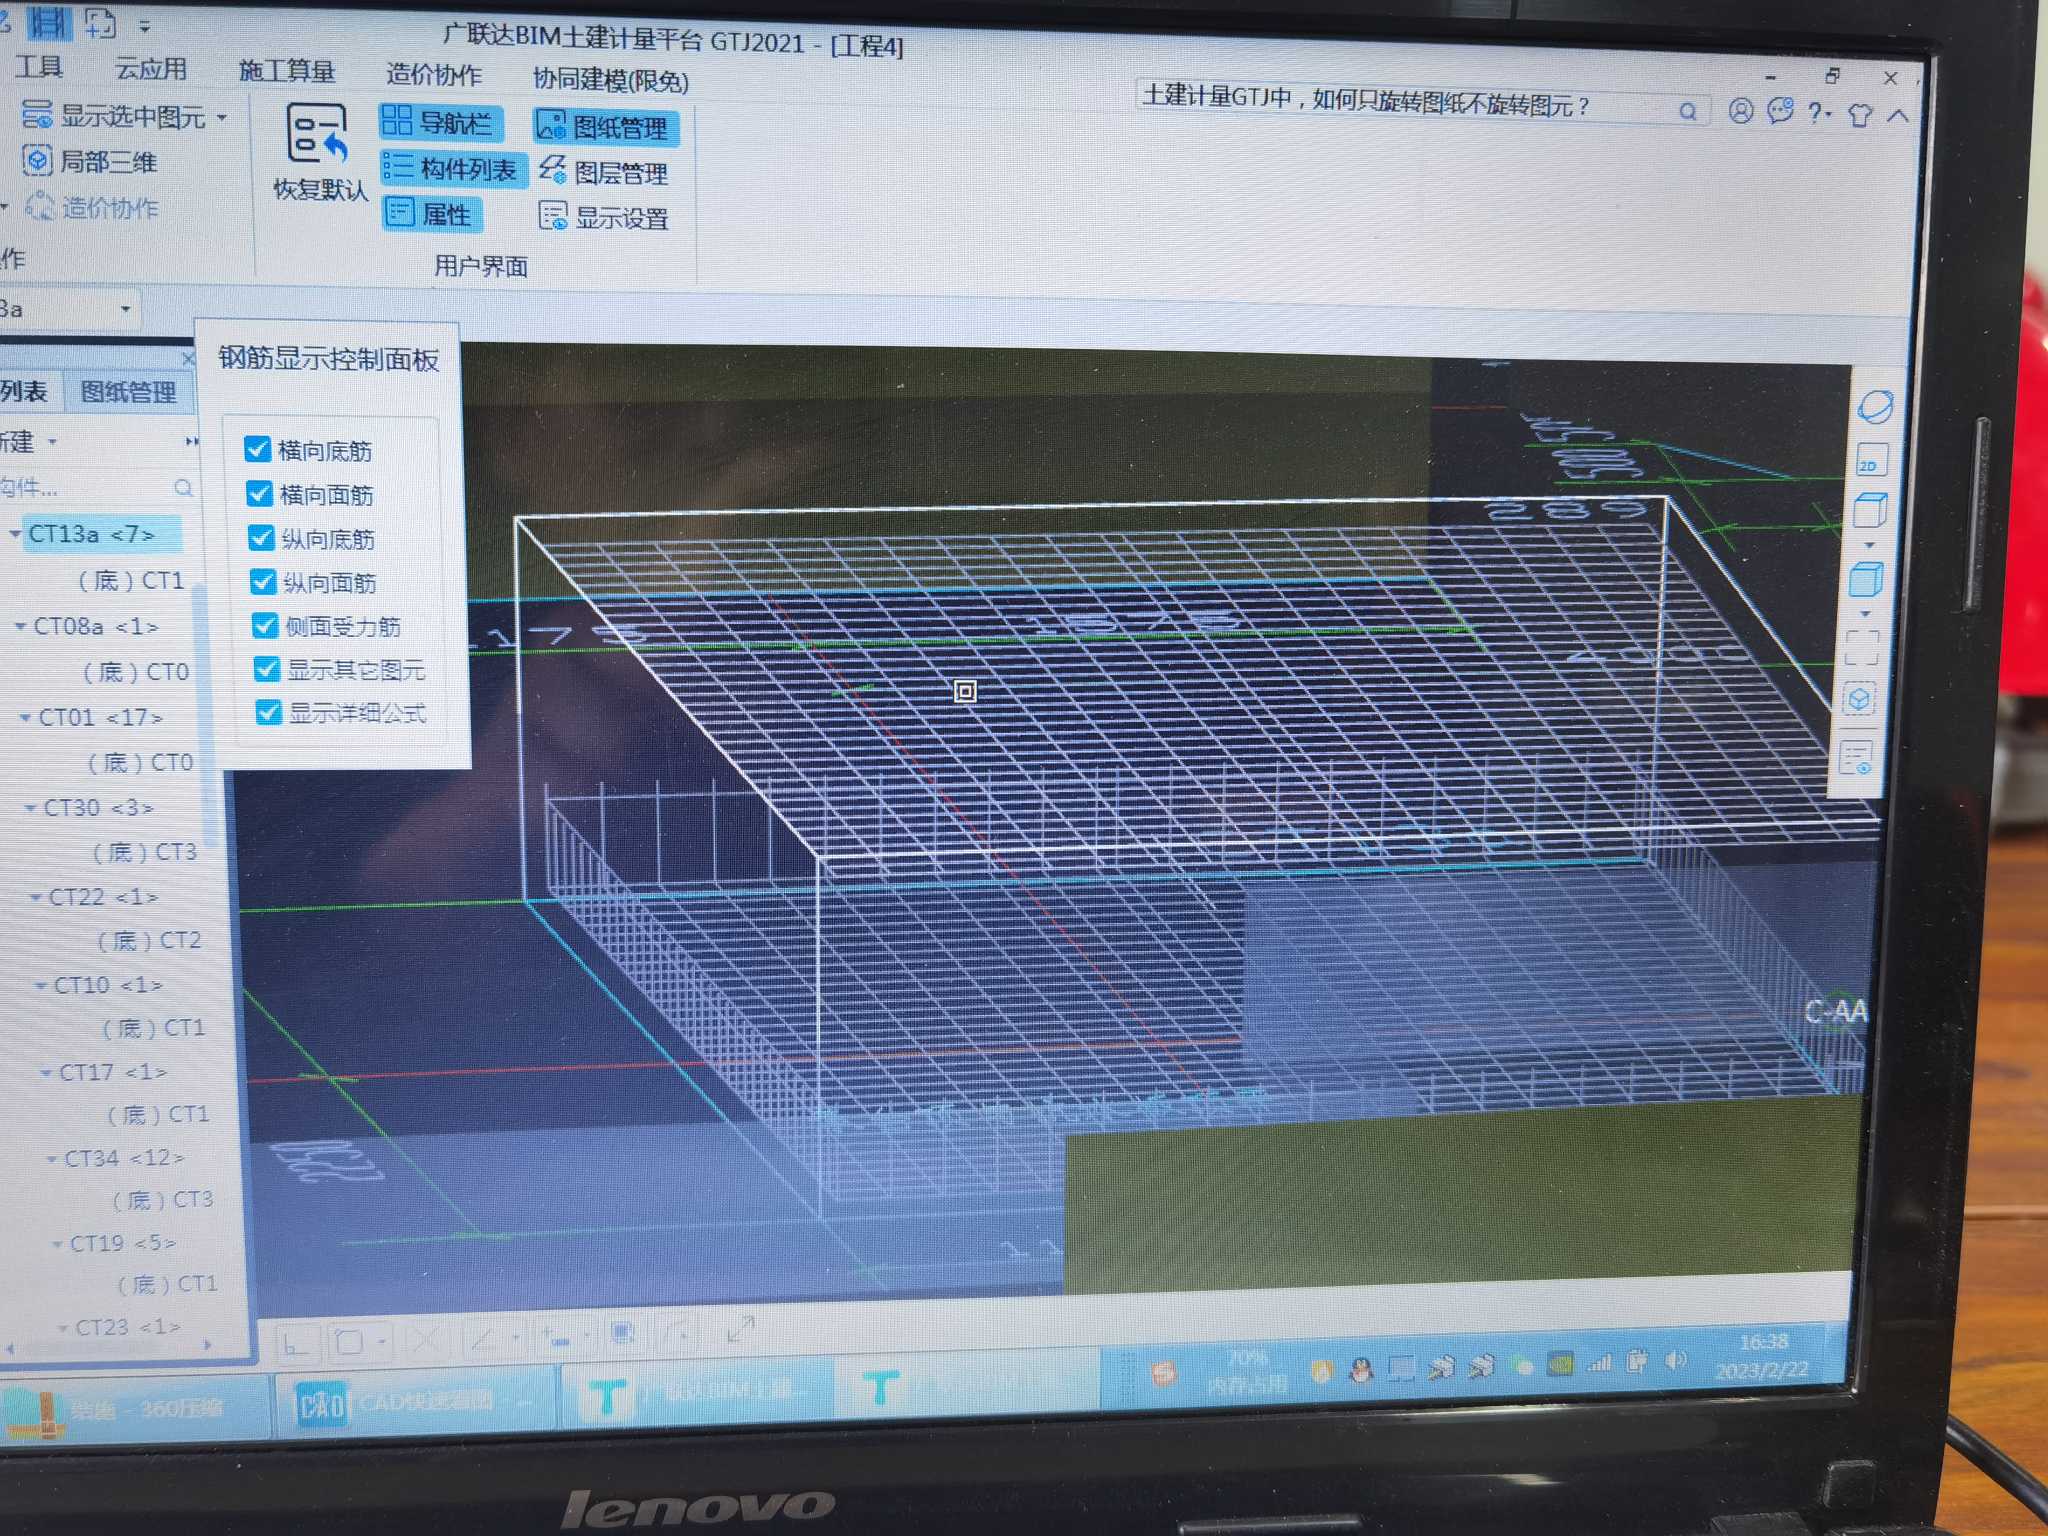
Task: Click the volume speaker tray icon
Action: [x=1674, y=1359]
